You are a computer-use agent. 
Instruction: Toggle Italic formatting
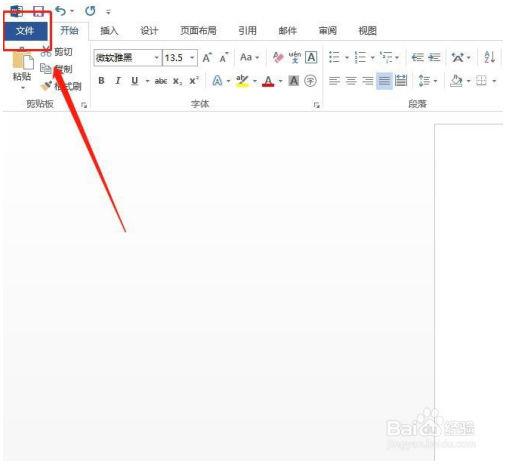tap(118, 81)
